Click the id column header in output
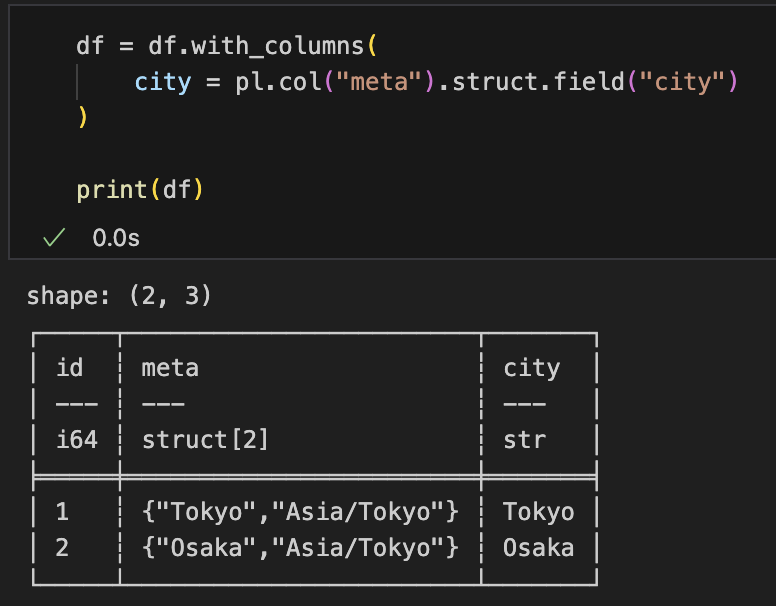776x606 pixels. pos(70,368)
